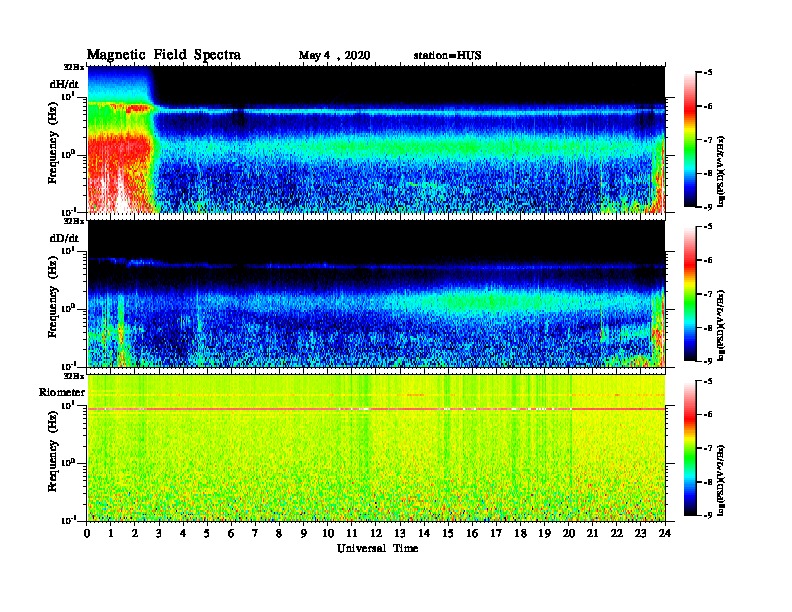
Task: Click the "14" hour tick label
Action: (424, 534)
